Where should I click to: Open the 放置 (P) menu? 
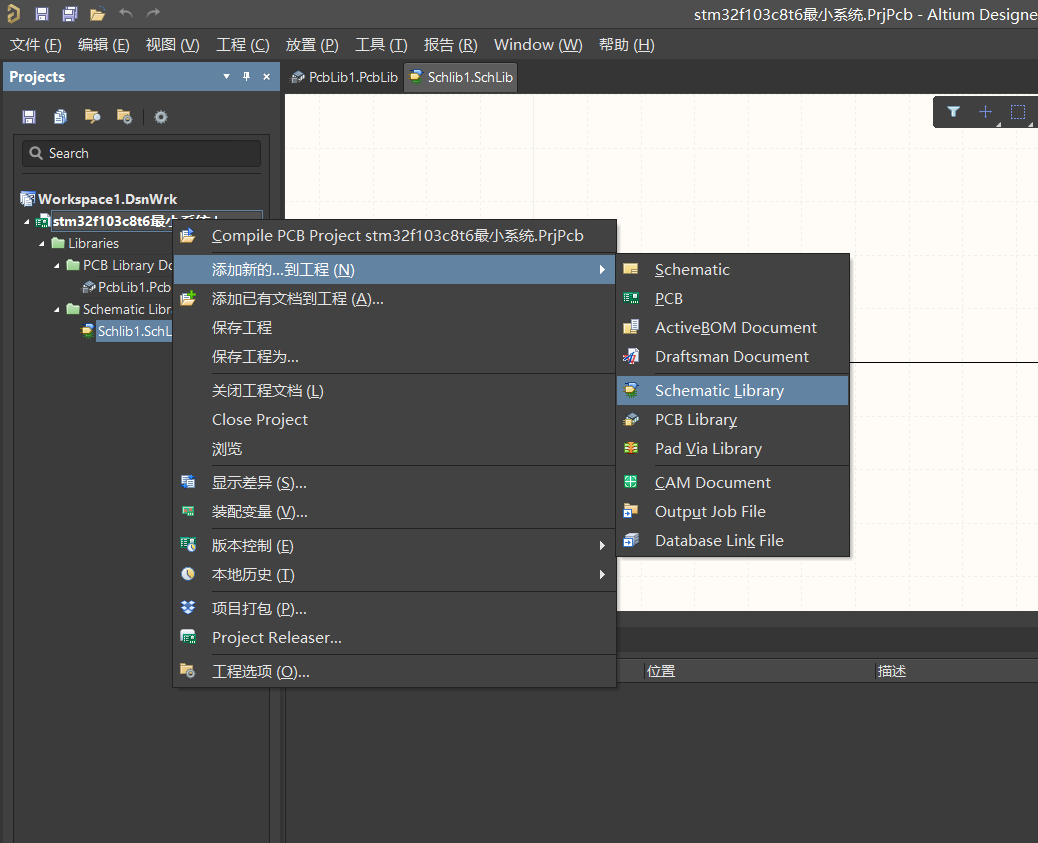click(x=312, y=45)
